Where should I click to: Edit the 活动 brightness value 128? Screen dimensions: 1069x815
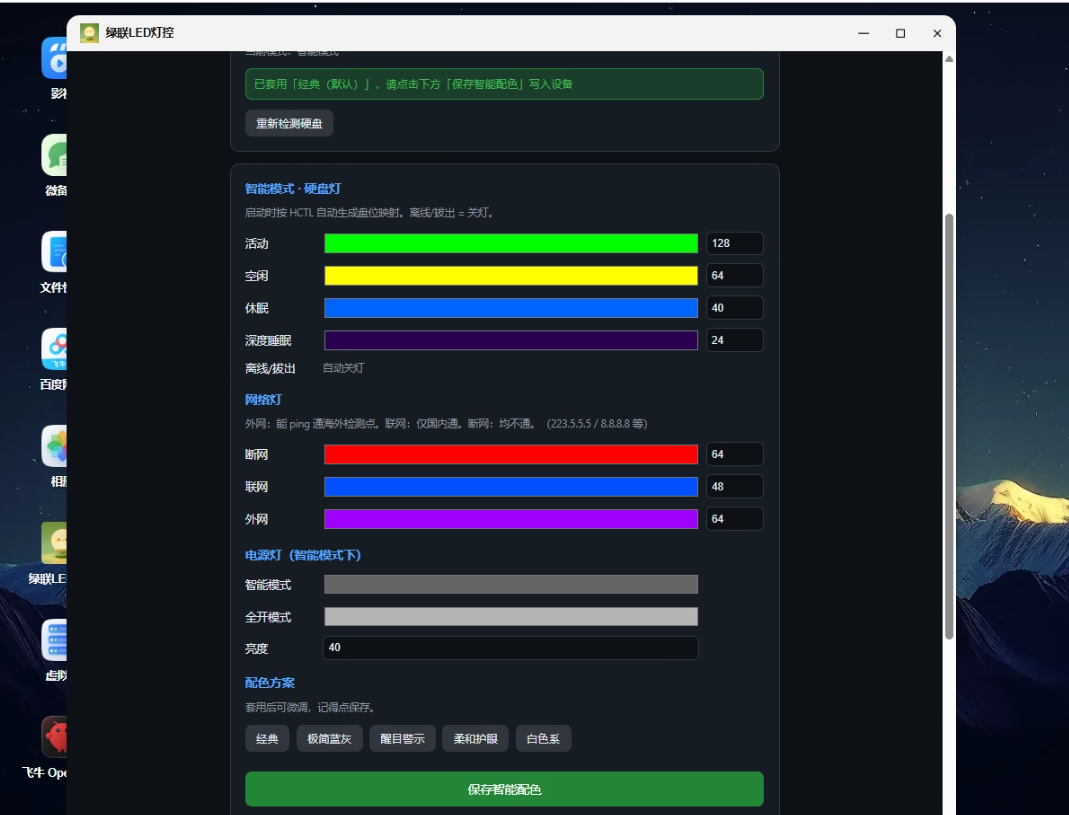[x=735, y=243]
